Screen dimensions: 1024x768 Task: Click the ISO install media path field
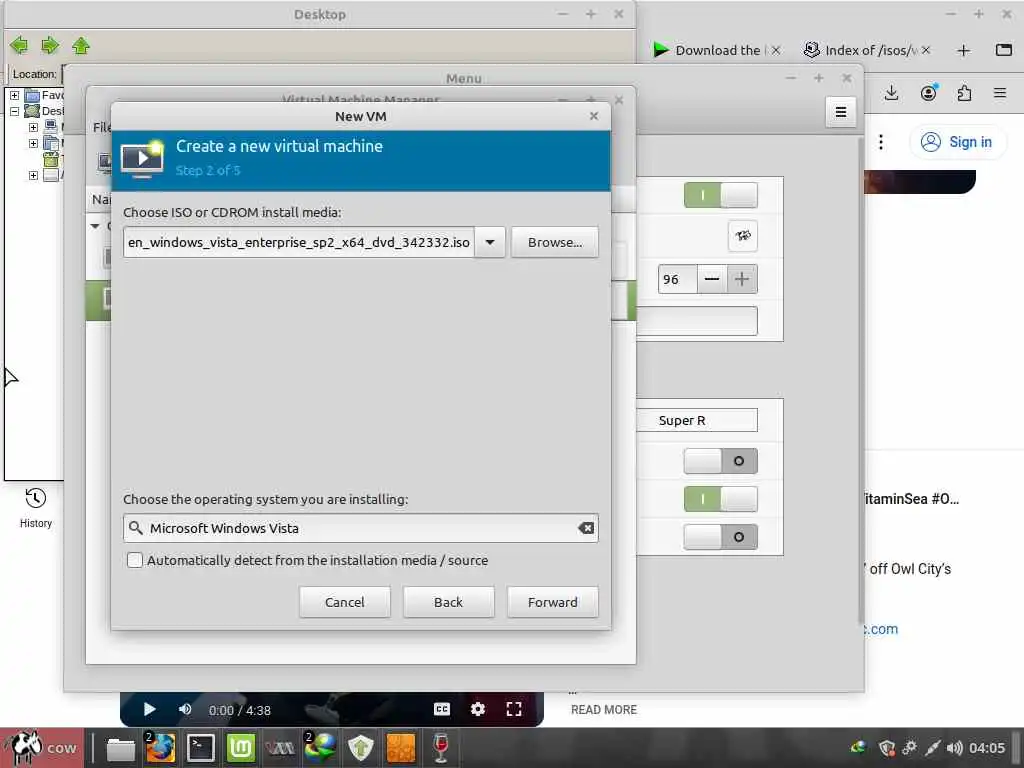point(298,242)
